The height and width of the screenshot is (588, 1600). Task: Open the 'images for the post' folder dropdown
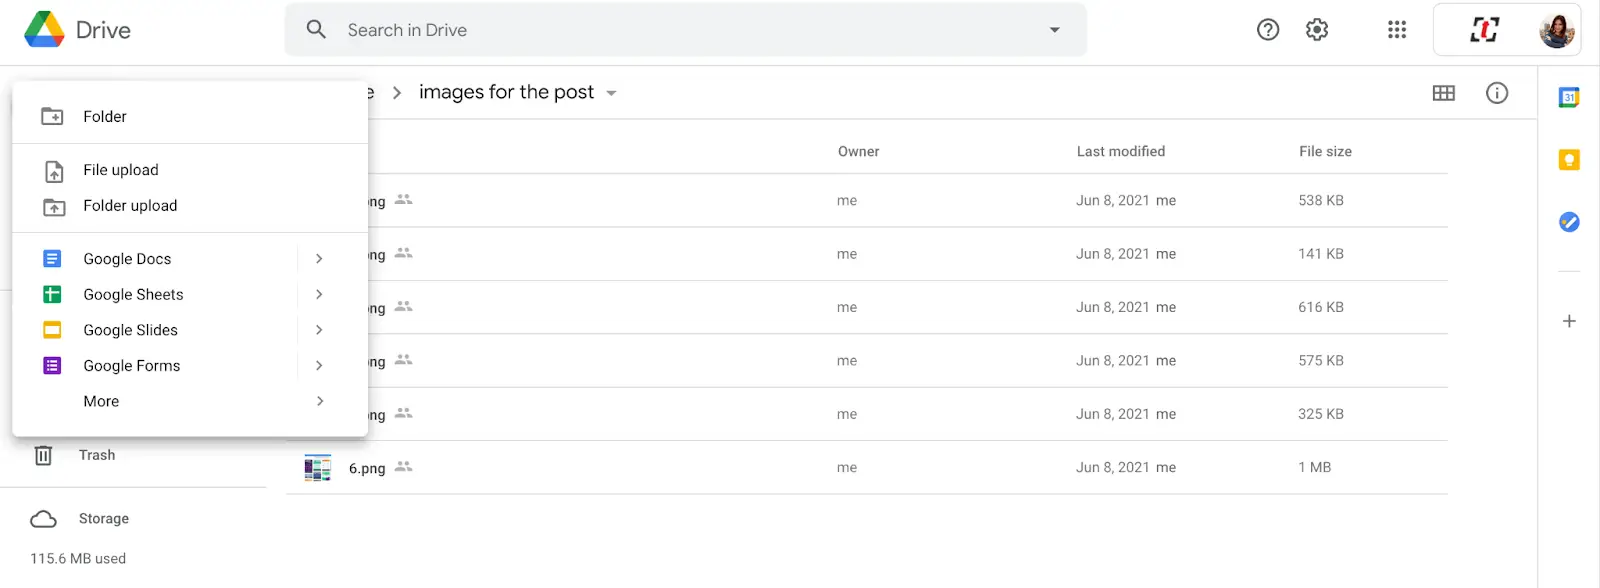click(611, 93)
